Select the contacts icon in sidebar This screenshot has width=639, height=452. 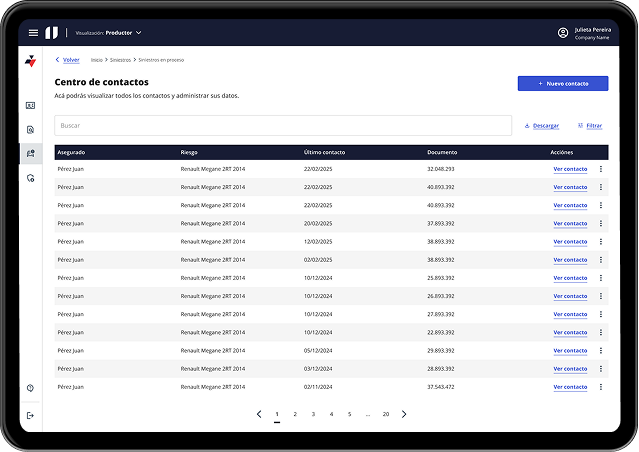point(30,153)
